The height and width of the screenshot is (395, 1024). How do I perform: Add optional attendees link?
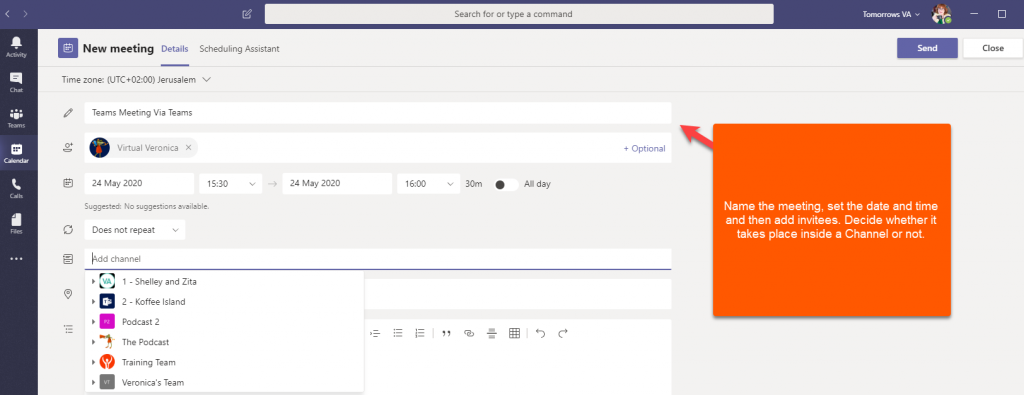point(644,148)
